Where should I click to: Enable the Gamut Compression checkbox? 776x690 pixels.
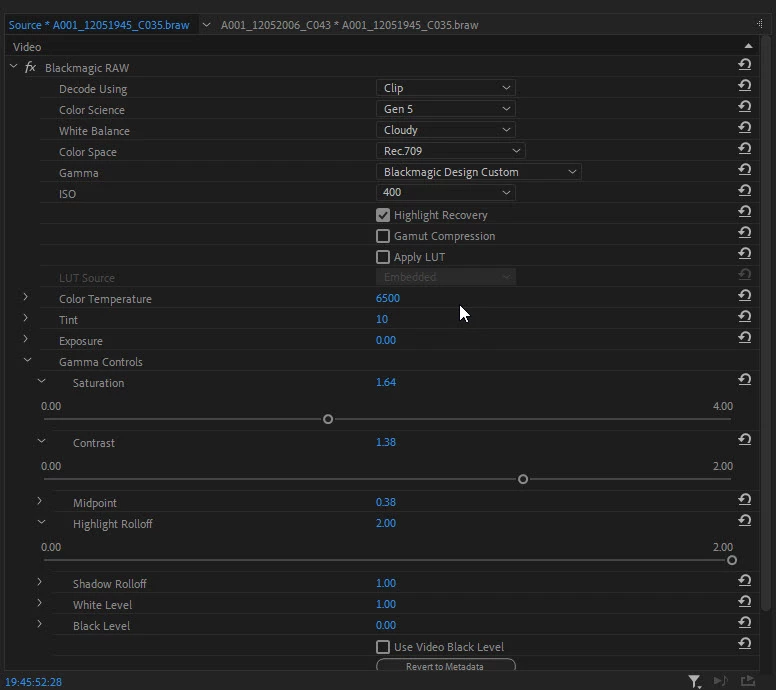click(383, 236)
